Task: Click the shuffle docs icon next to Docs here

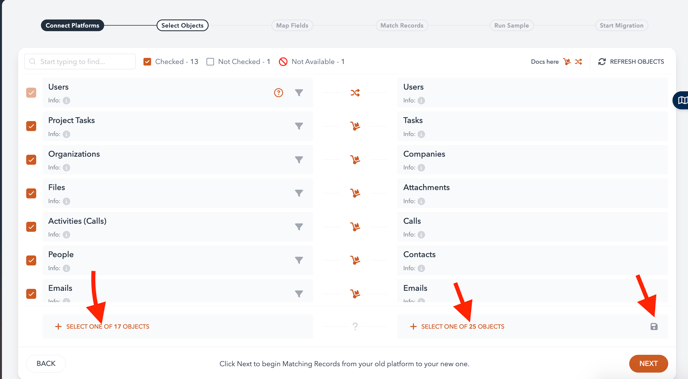Action: point(578,62)
